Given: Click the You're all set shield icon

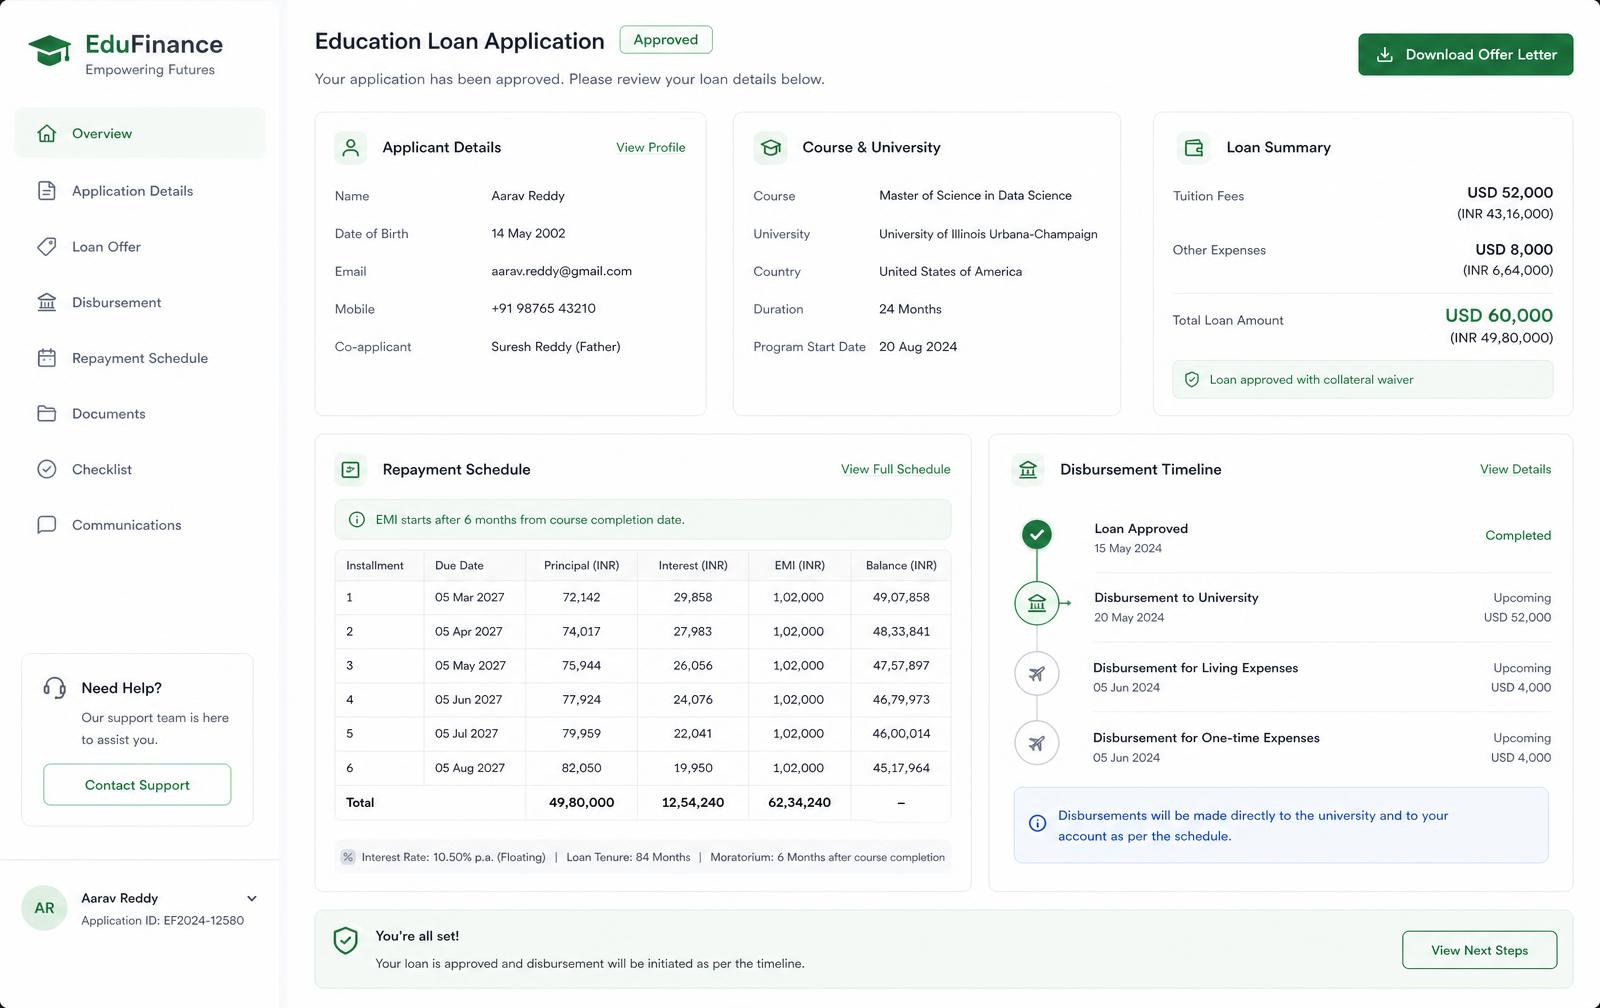Looking at the screenshot, I should tap(346, 940).
